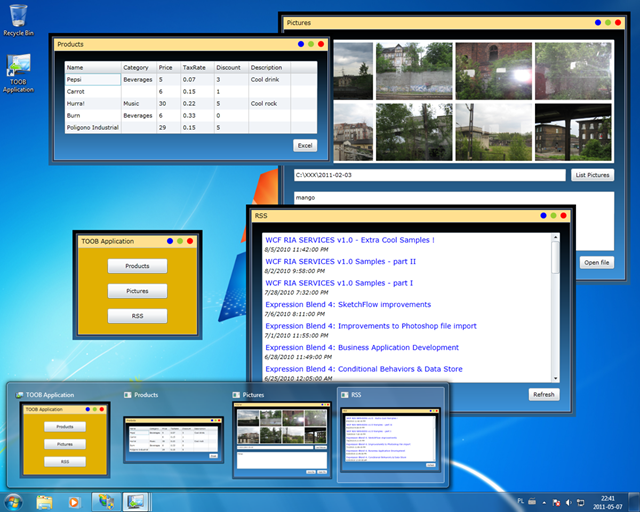640x512 pixels.
Task: Click the Products button in TOOB Application
Action: point(137,266)
